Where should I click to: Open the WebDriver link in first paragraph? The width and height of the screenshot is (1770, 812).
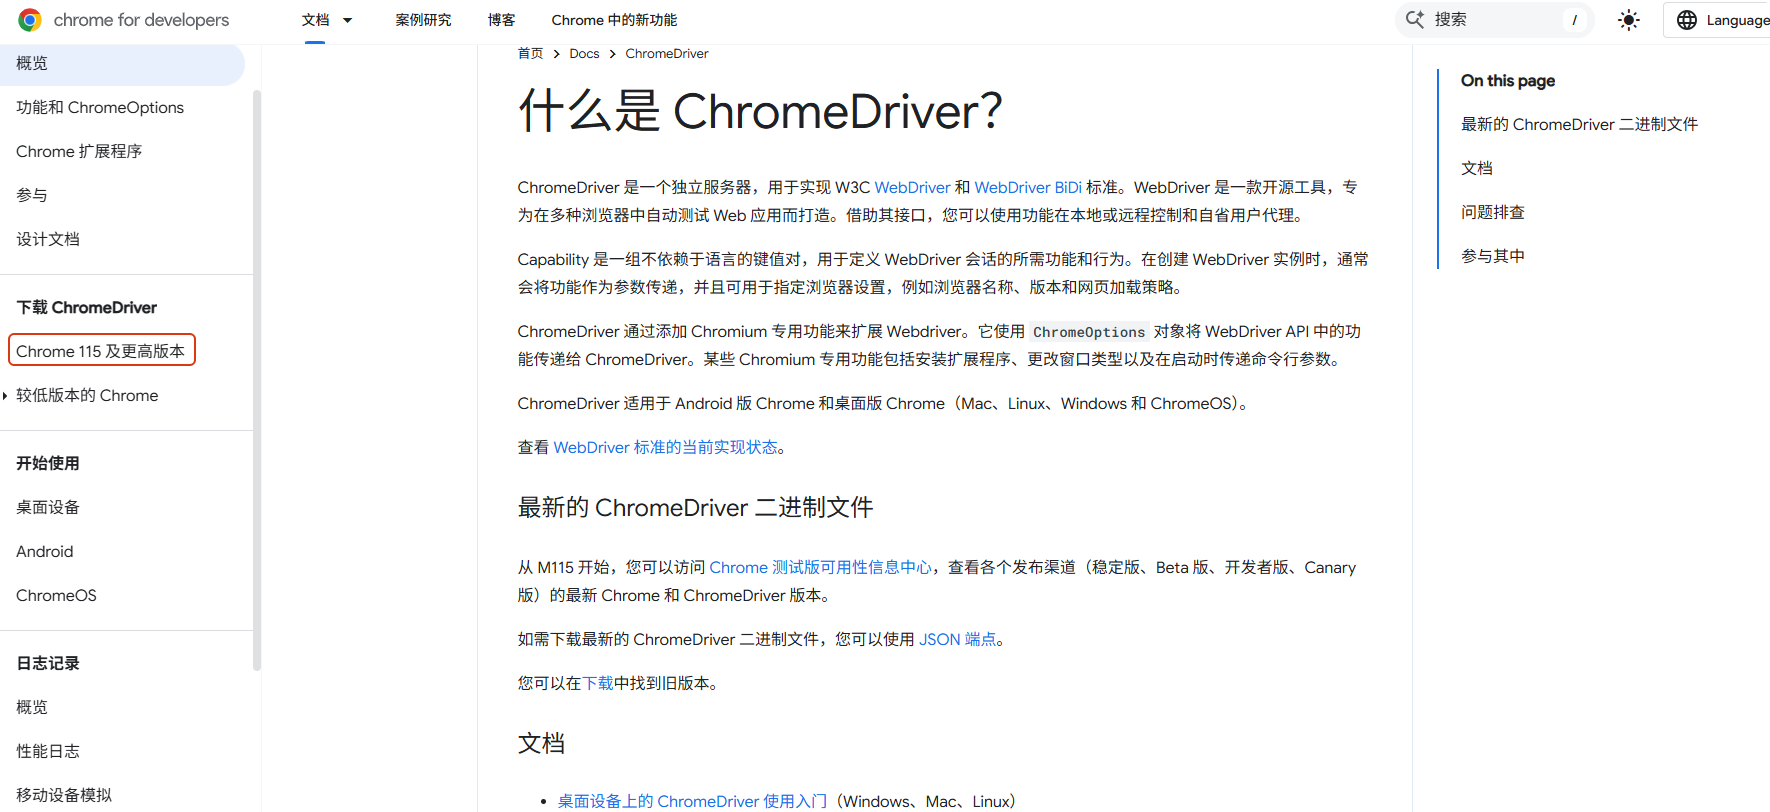pos(912,187)
